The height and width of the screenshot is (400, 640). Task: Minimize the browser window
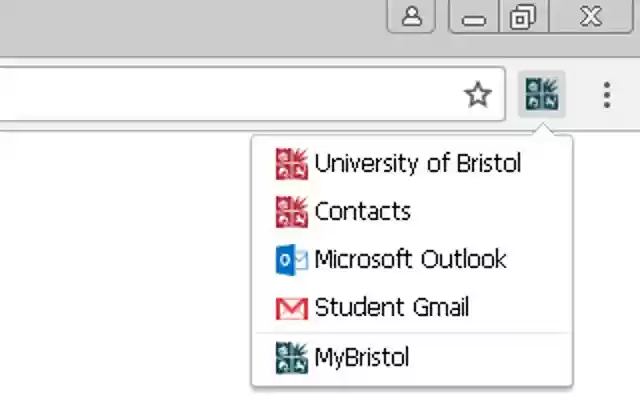point(474,18)
